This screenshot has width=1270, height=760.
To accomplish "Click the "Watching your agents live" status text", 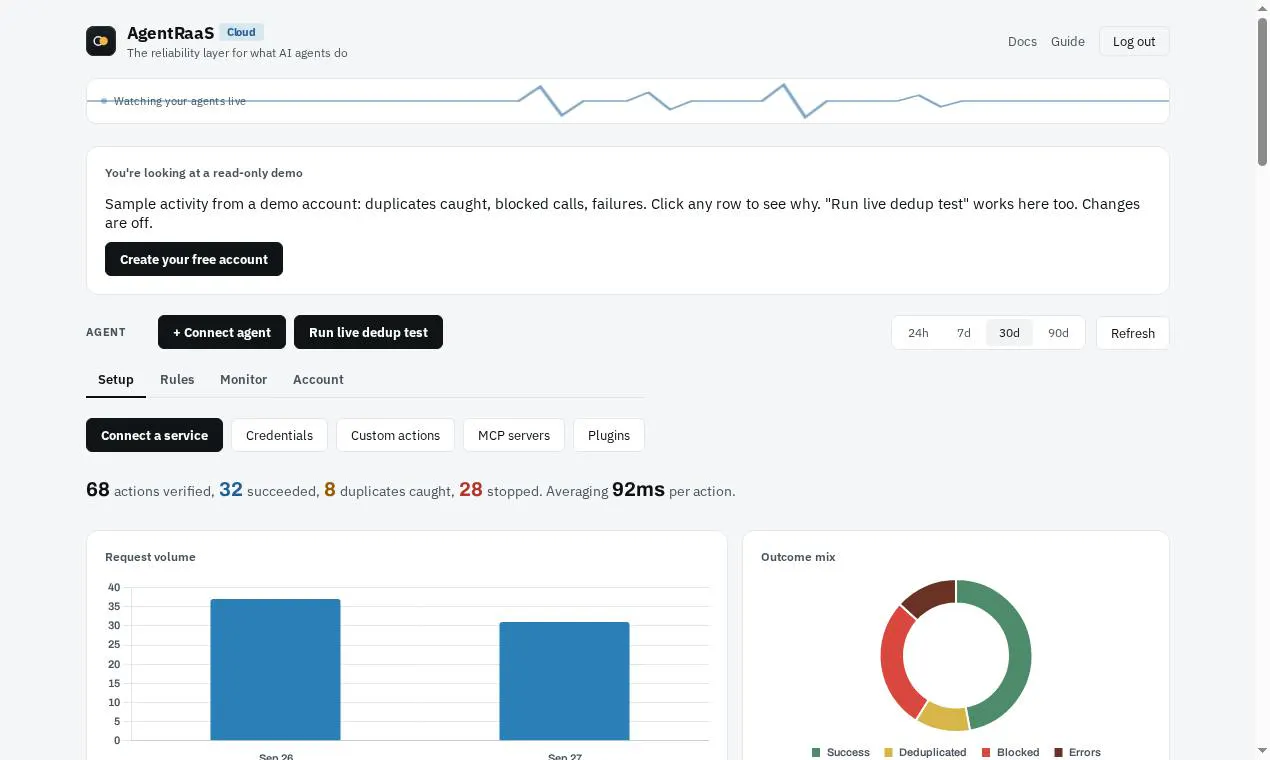I will 180,101.
